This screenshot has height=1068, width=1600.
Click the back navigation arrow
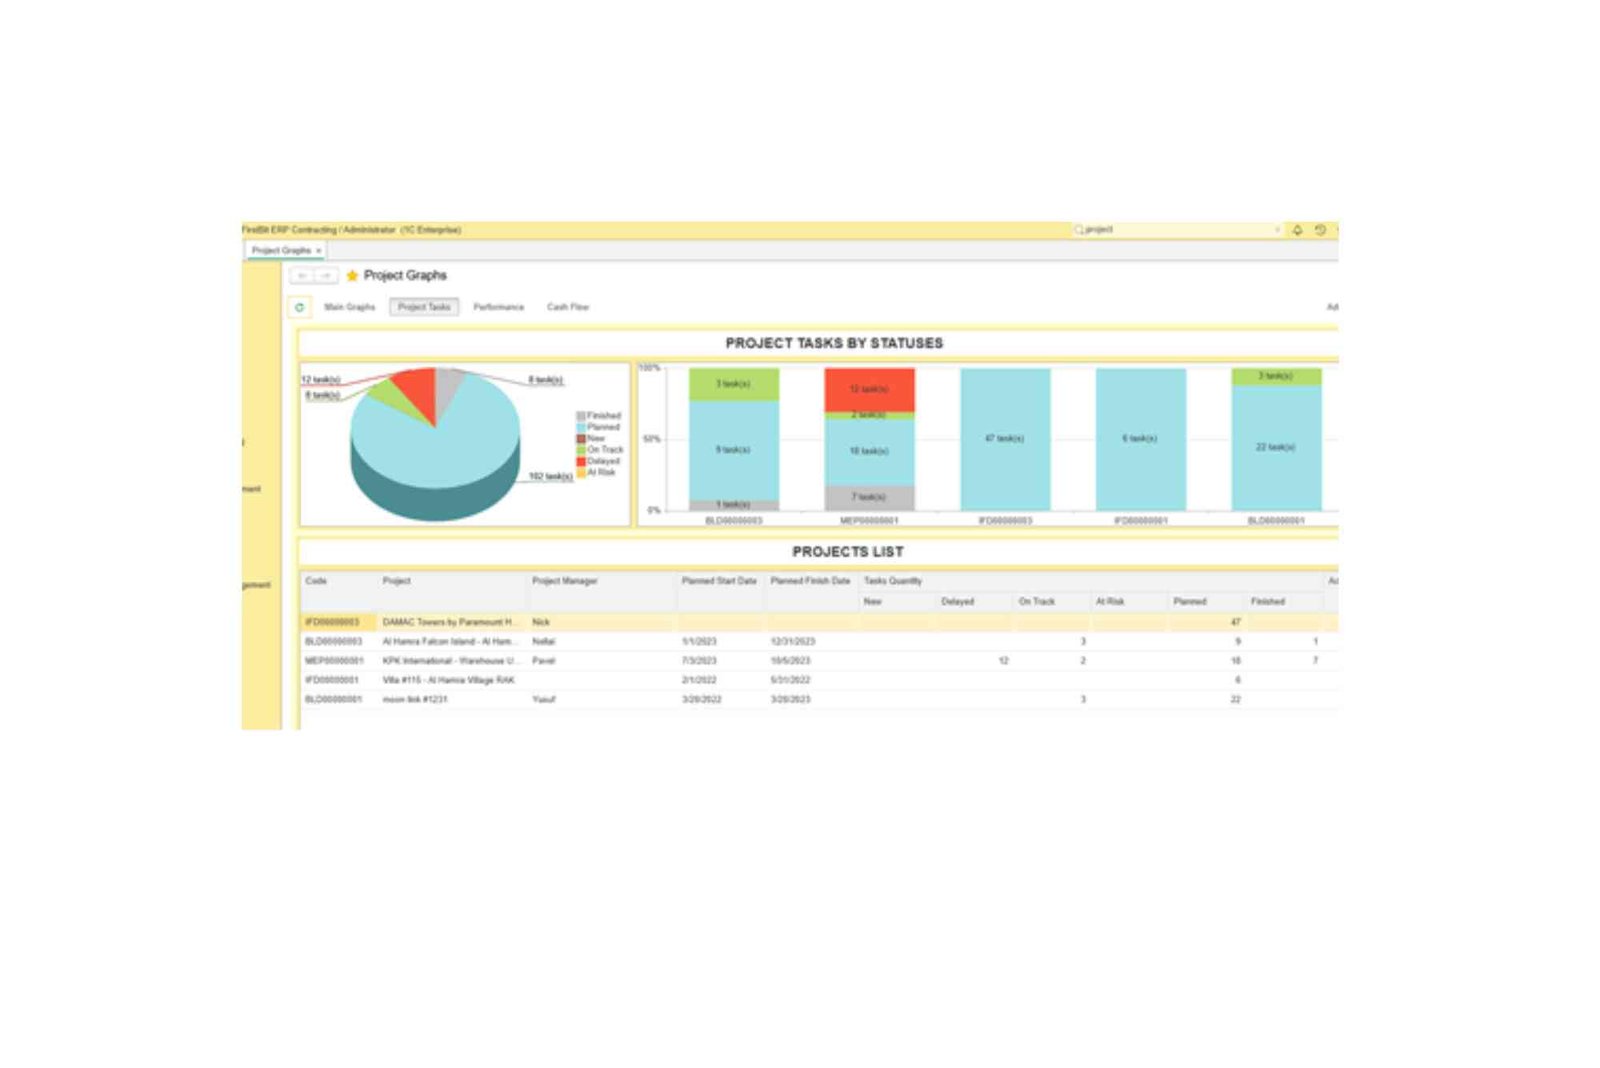[x=302, y=275]
